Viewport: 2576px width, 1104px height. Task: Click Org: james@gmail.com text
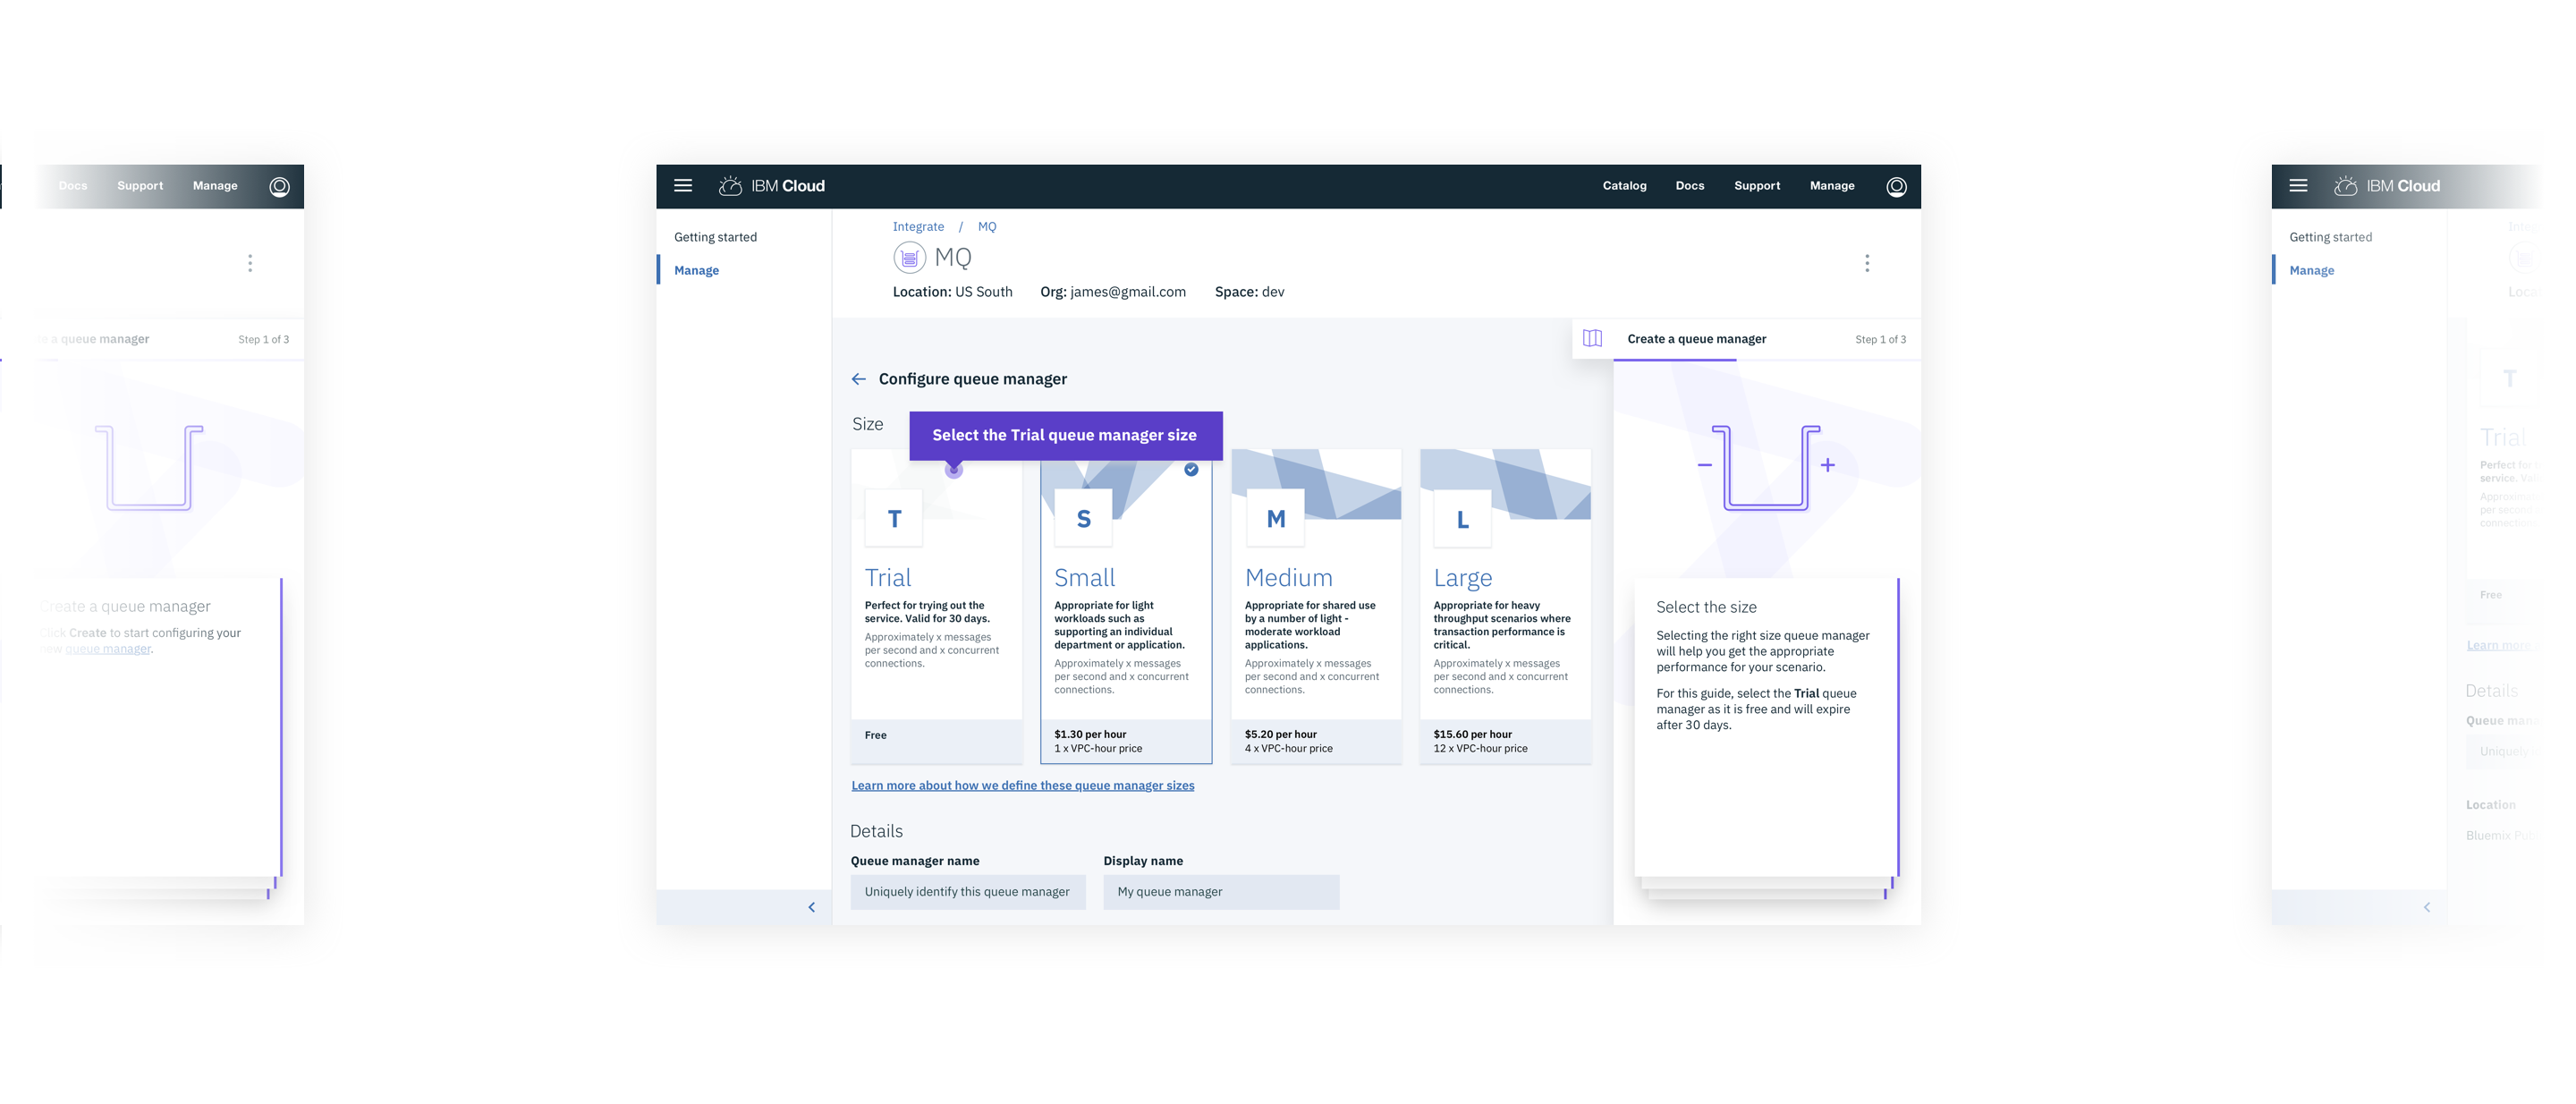(x=1112, y=292)
